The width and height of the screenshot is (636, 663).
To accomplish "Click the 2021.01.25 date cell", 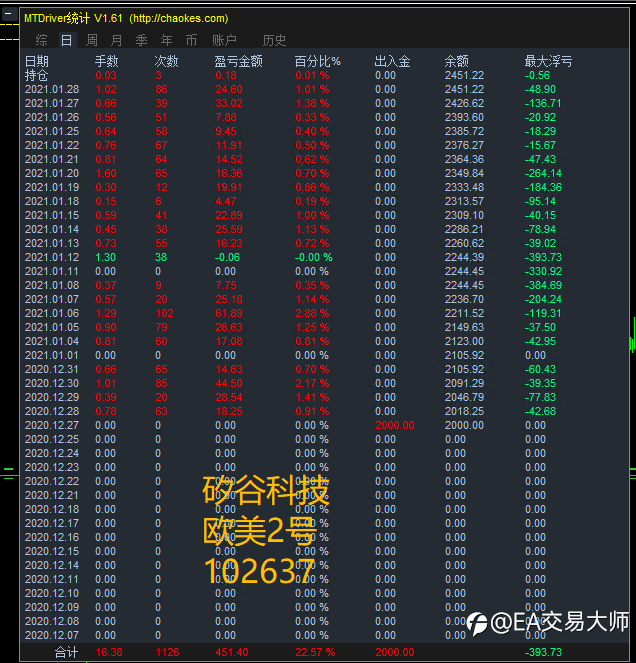I will [x=52, y=131].
